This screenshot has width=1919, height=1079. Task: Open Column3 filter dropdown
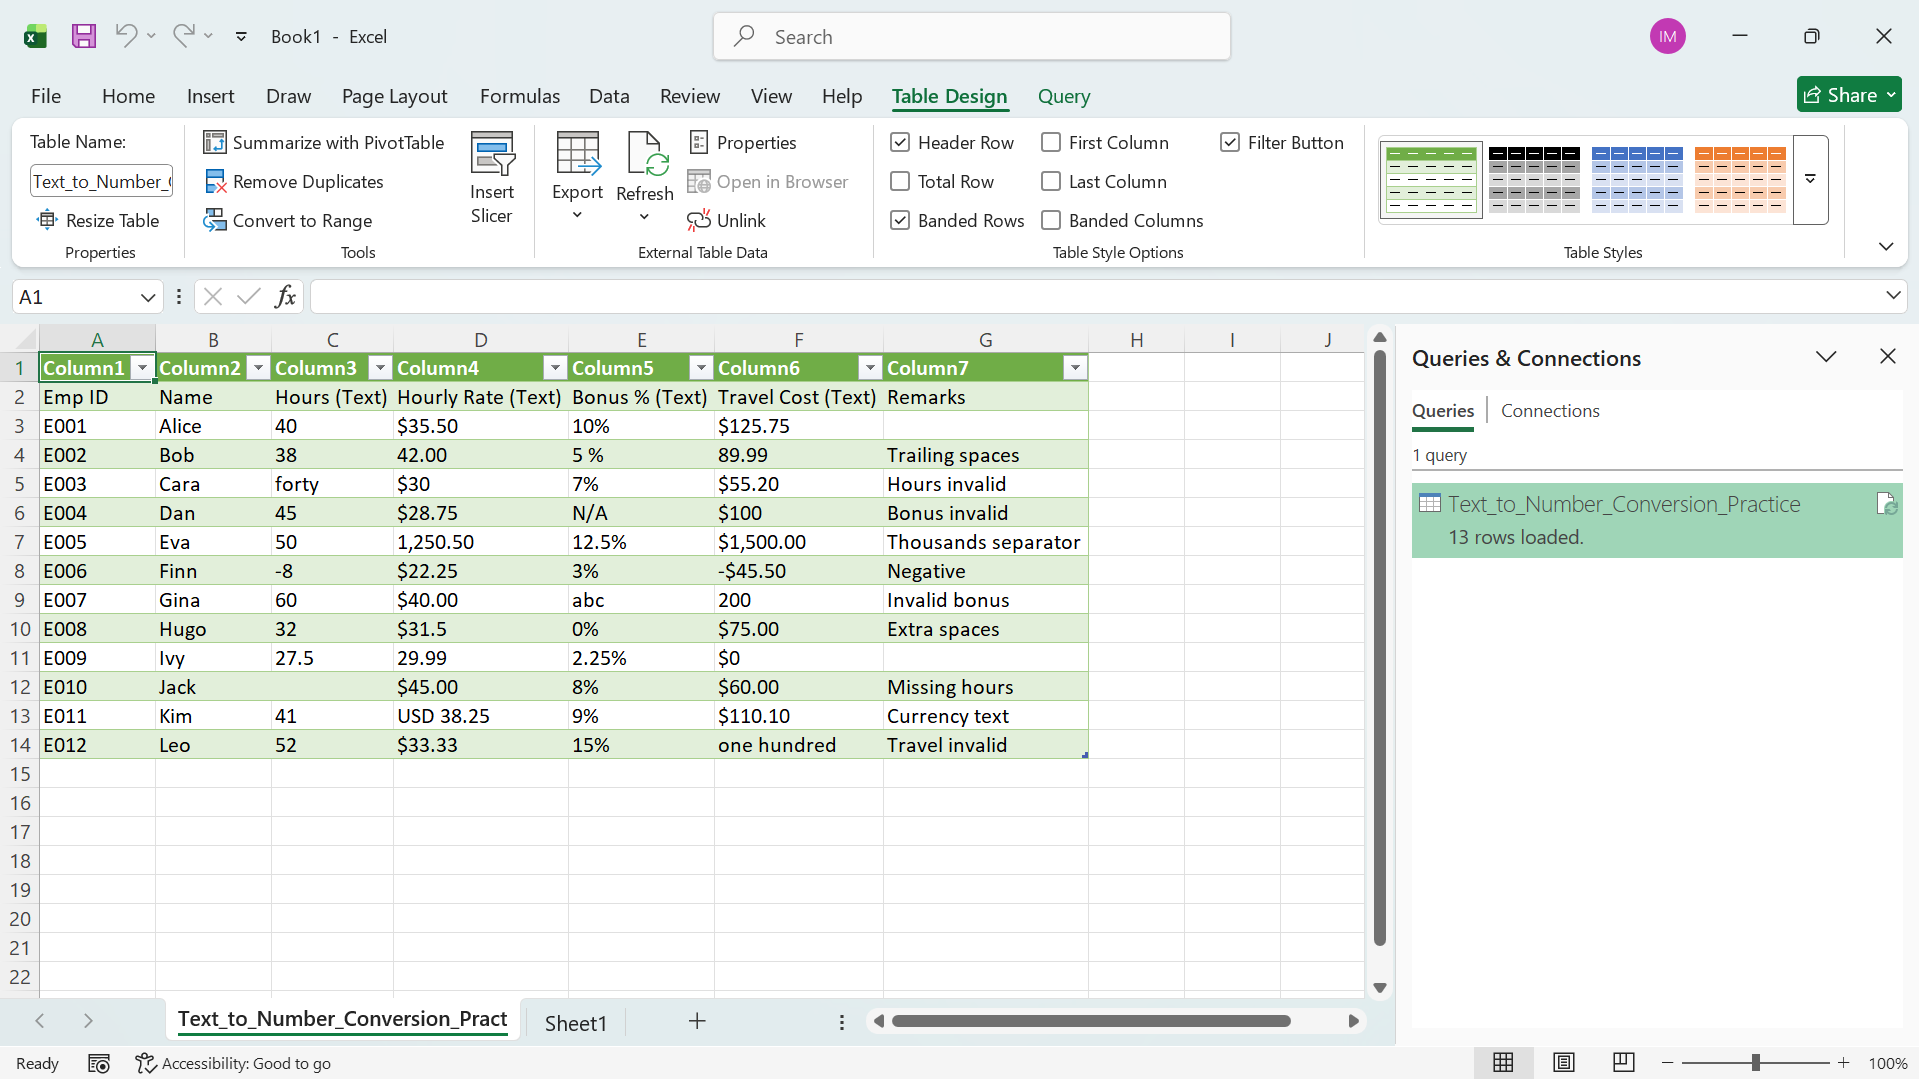tap(380, 368)
